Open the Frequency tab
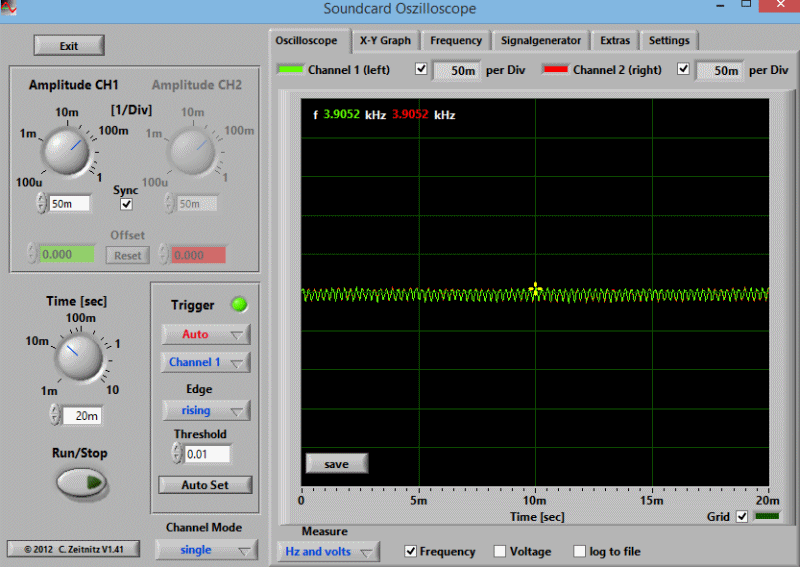The width and height of the screenshot is (800, 567). click(x=456, y=40)
